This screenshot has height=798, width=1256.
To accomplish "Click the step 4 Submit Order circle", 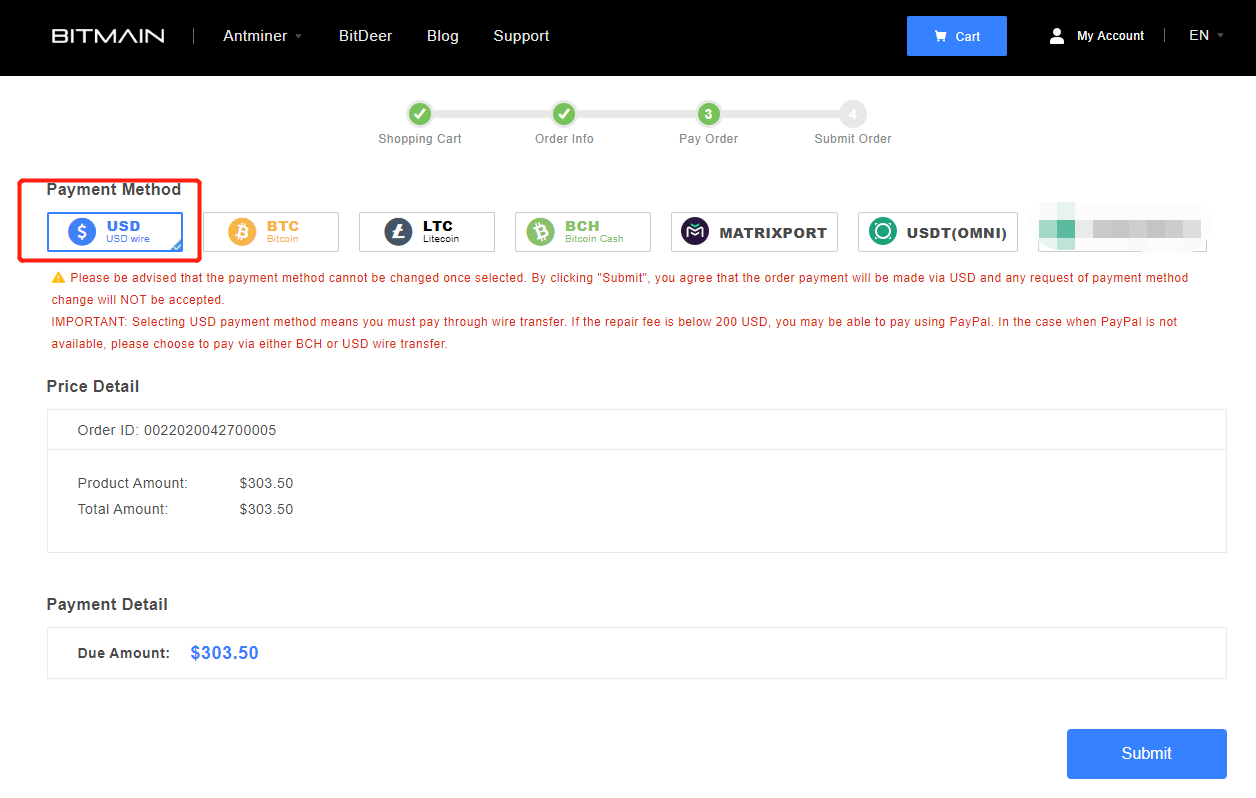I will click(x=853, y=114).
